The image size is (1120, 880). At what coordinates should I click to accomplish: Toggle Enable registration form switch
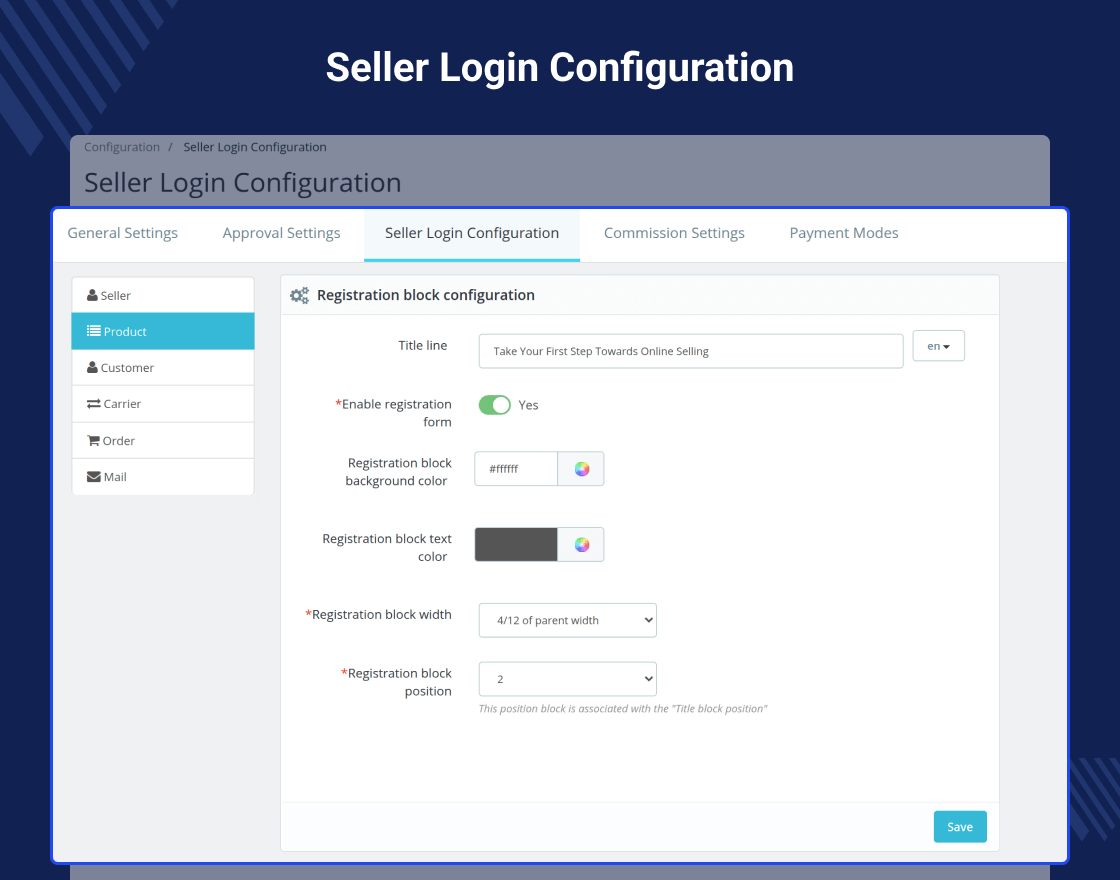494,405
